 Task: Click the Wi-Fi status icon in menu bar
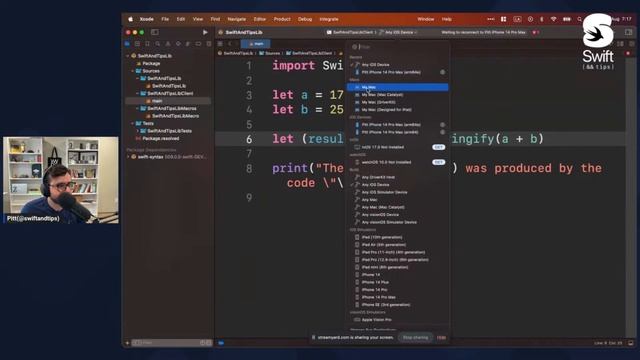tap(553, 19)
